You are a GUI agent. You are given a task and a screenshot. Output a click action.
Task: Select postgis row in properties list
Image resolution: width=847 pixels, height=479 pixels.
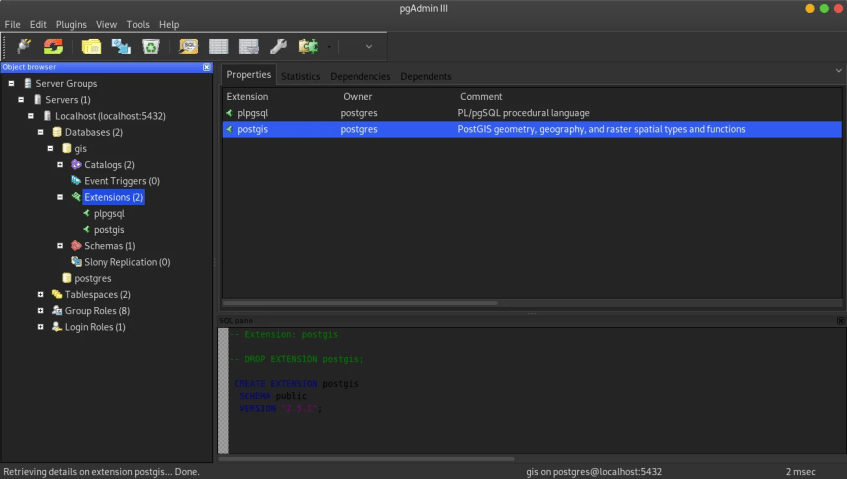coord(532,129)
